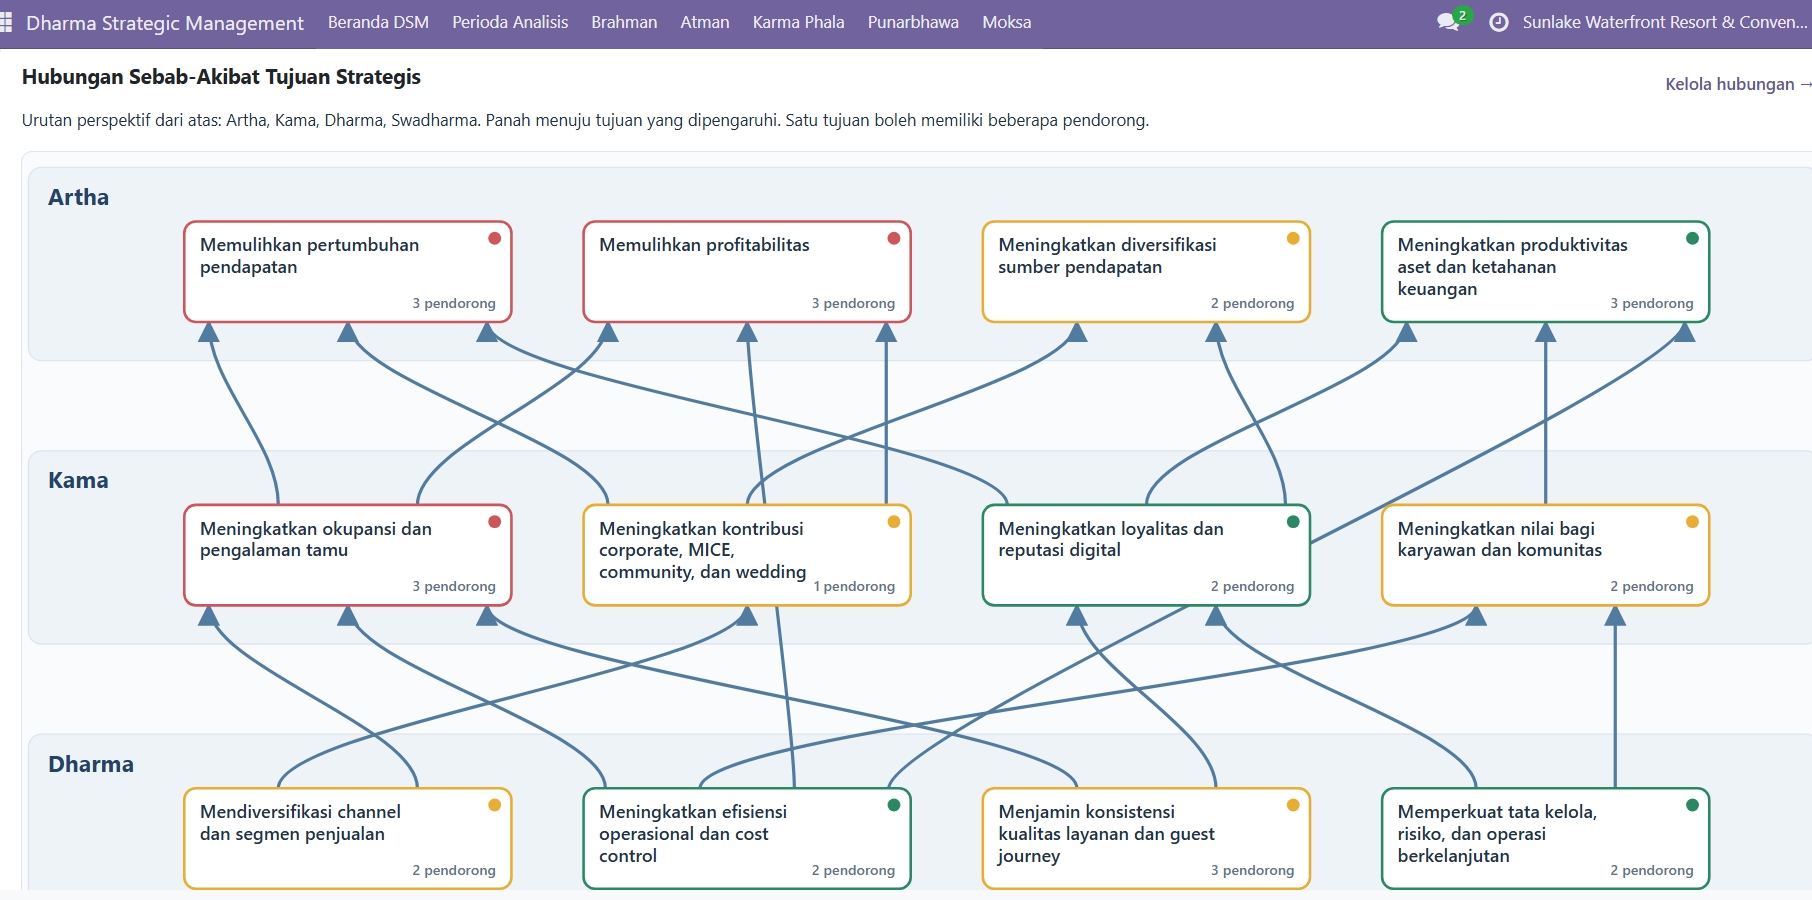This screenshot has height=900, width=1812.
Task: Click the Dharma Strategic Management app title
Action: coord(165,23)
